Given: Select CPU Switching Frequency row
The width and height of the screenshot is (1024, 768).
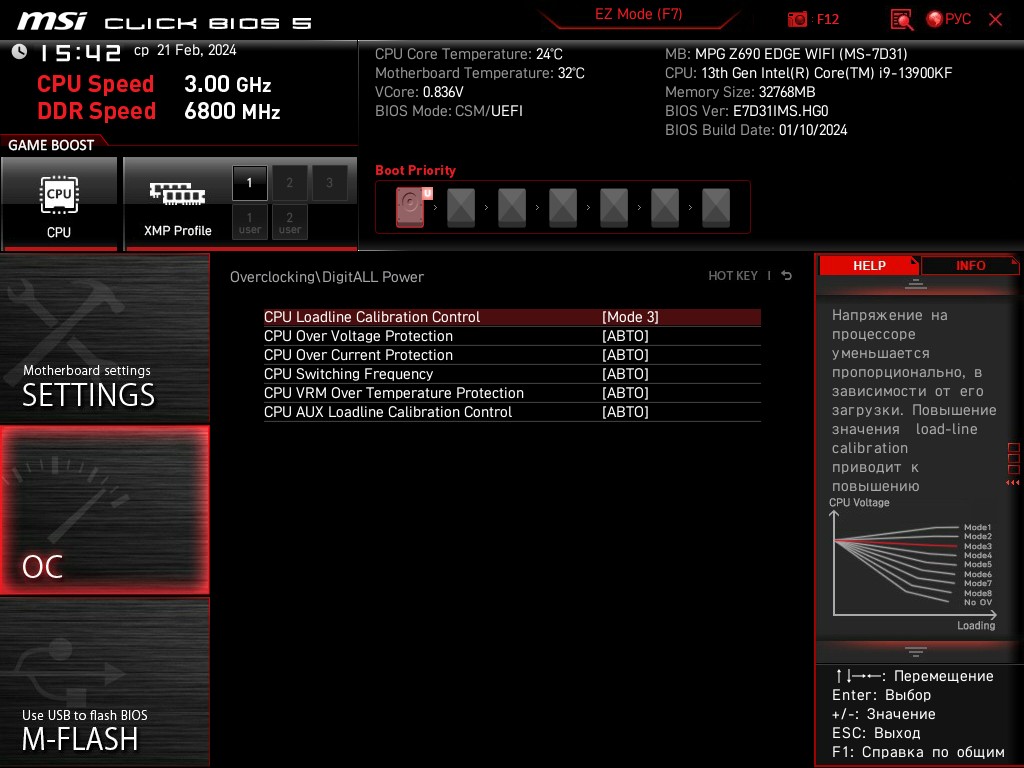Looking at the screenshot, I should [512, 374].
